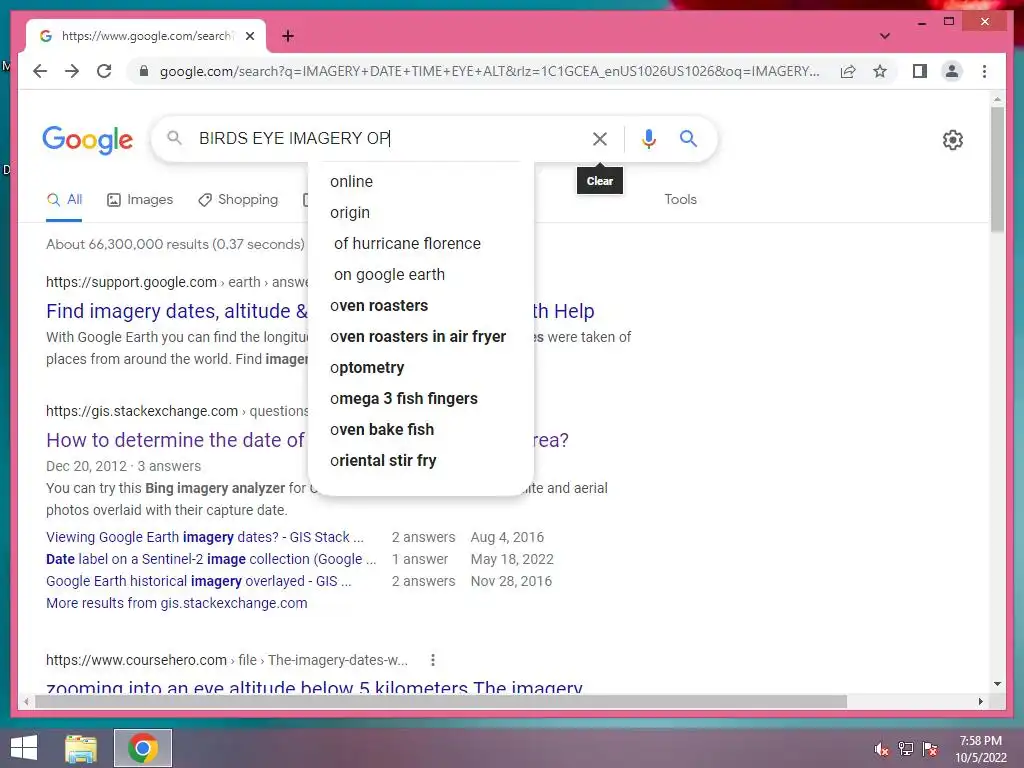Open 'Viewing Google Earth imagery dates?' link
This screenshot has width=1024, height=768.
coord(204,537)
